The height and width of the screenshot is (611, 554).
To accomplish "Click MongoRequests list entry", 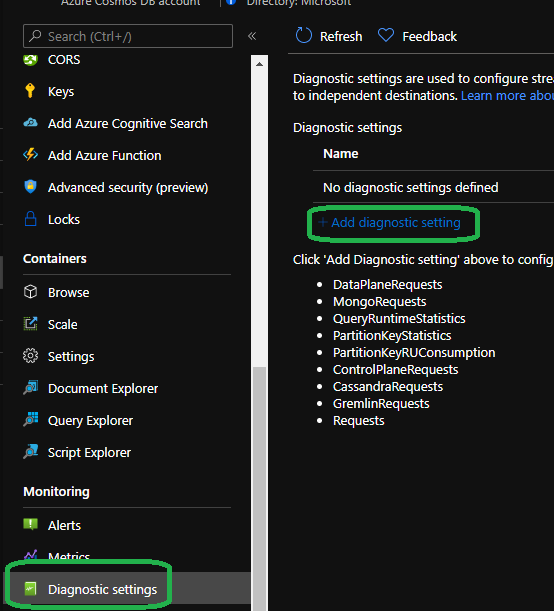I will tap(379, 302).
